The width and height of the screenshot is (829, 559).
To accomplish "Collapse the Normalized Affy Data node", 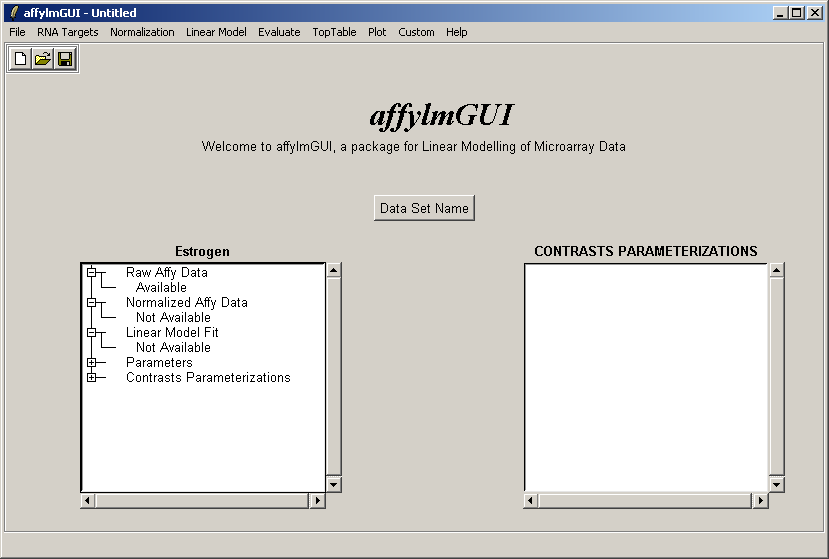I will [x=91, y=302].
